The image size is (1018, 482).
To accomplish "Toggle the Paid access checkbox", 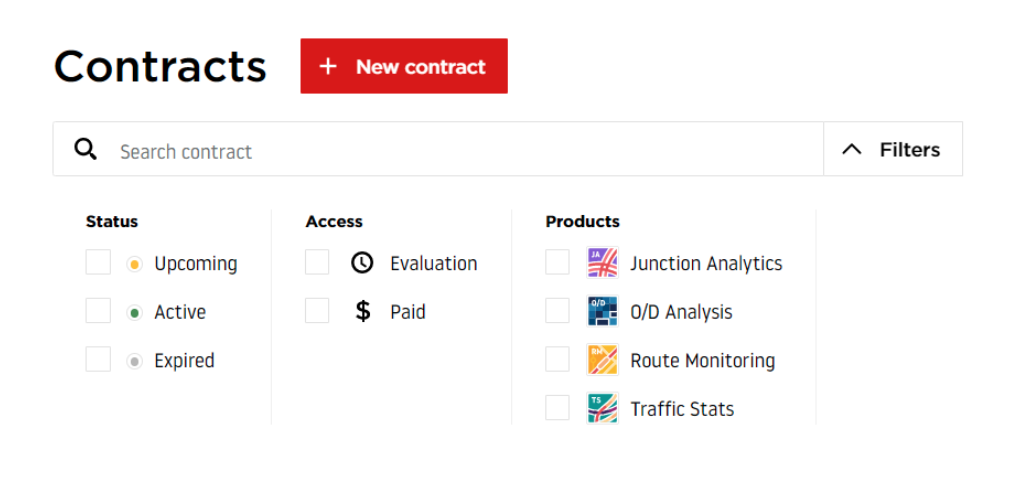I will [317, 311].
